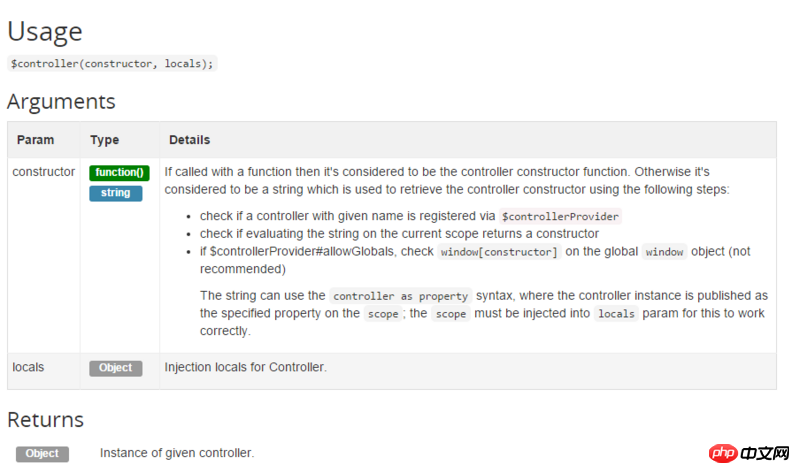Click the $controller(constructor, locals); code snippet
The width and height of the screenshot is (800, 473).
click(x=111, y=63)
